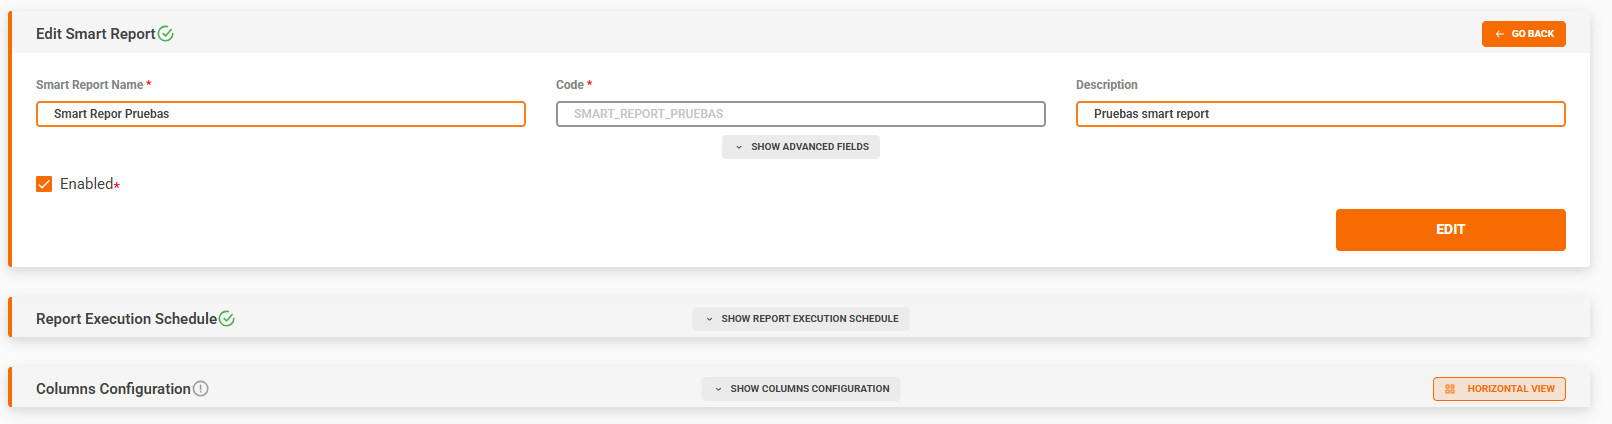Focus the Smart Report Name field
The height and width of the screenshot is (424, 1612).
tap(281, 114)
